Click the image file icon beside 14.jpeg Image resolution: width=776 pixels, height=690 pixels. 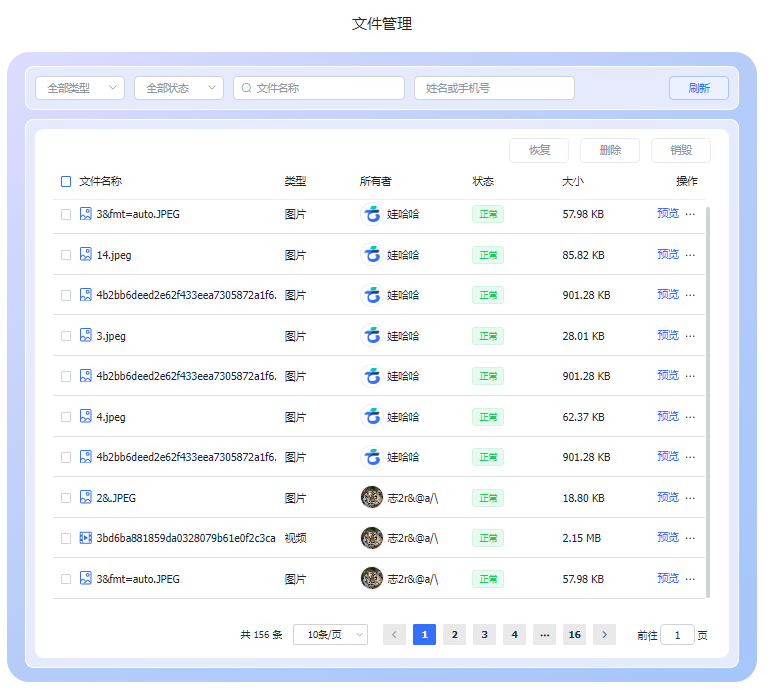86,254
